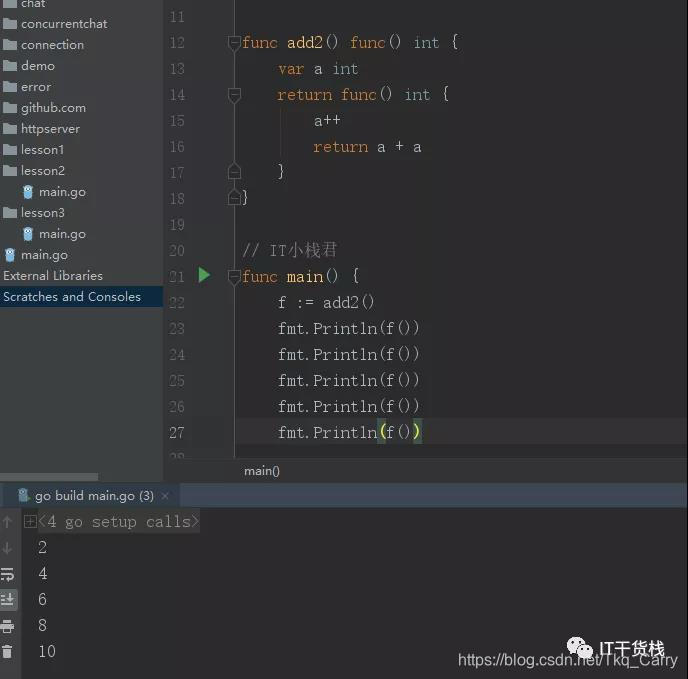The image size is (688, 679).
Task: Open main.go under lesson2
Action: tap(62, 192)
